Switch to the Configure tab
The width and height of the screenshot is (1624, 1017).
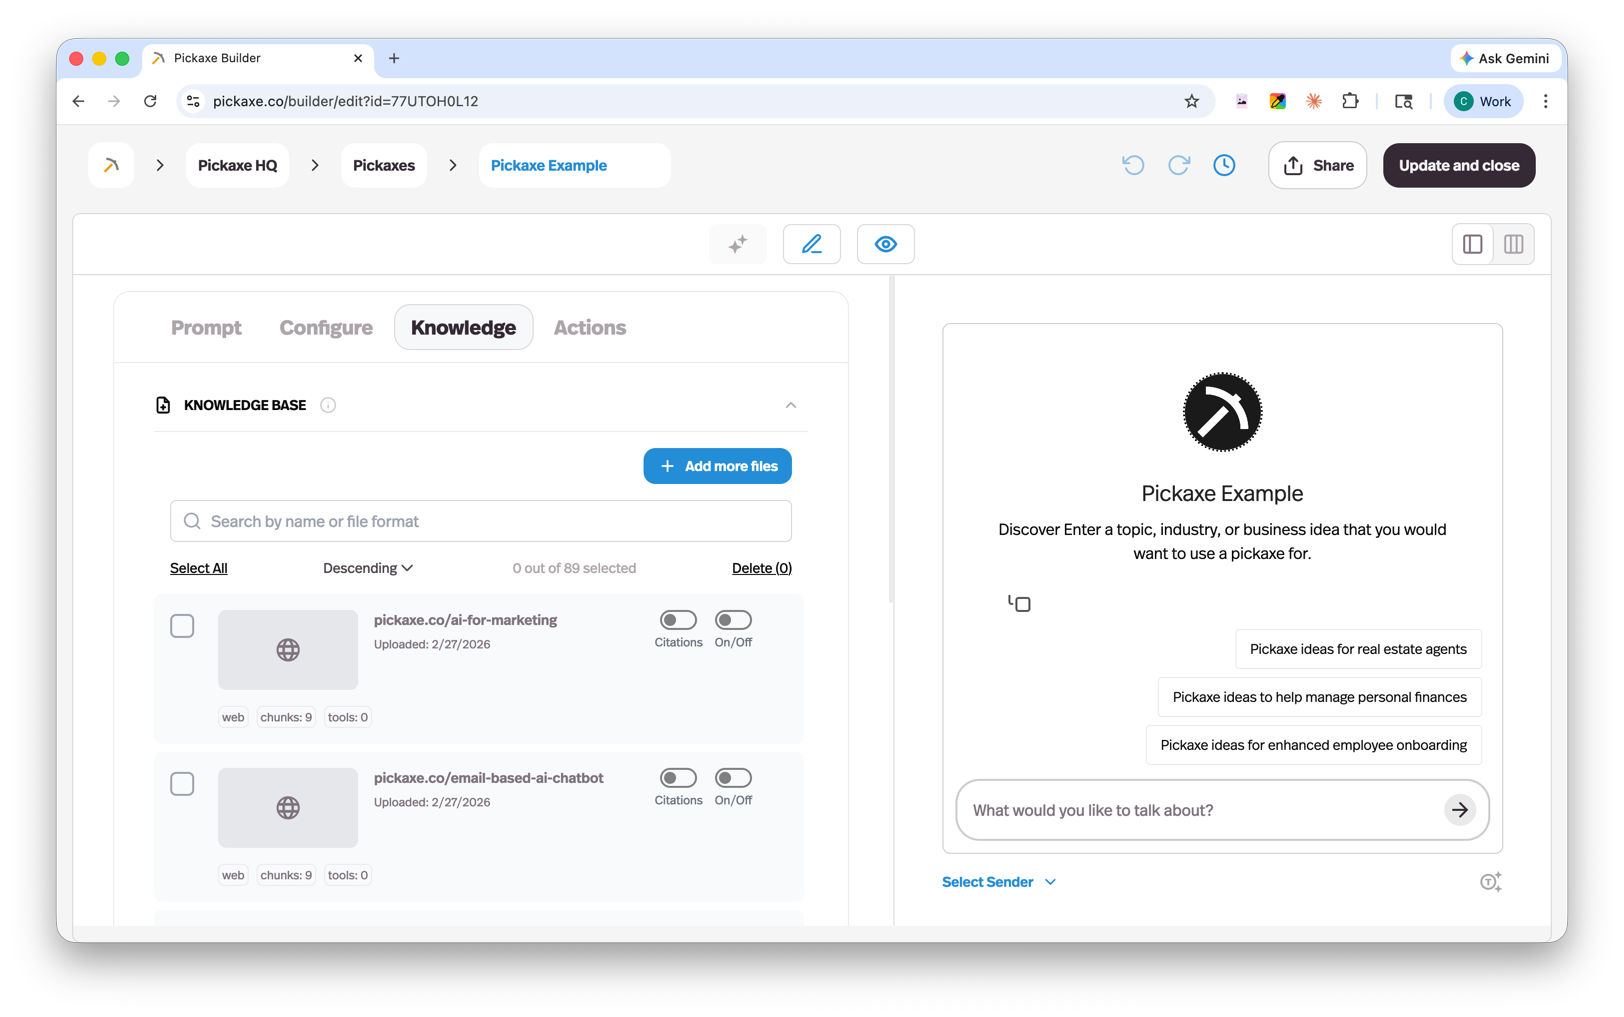coord(325,327)
